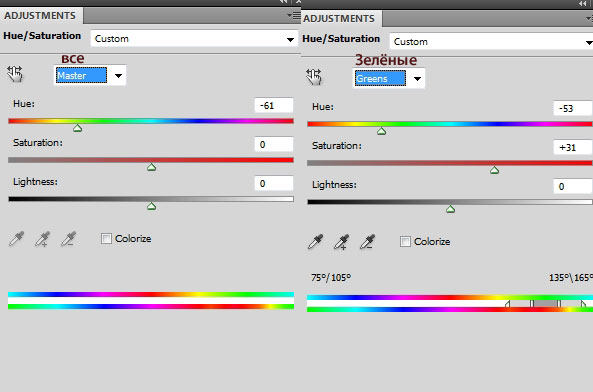Screen dimensions: 593x392
Task: Pick the eyedropper tool in Greens panel
Action: pyautogui.click(x=315, y=242)
